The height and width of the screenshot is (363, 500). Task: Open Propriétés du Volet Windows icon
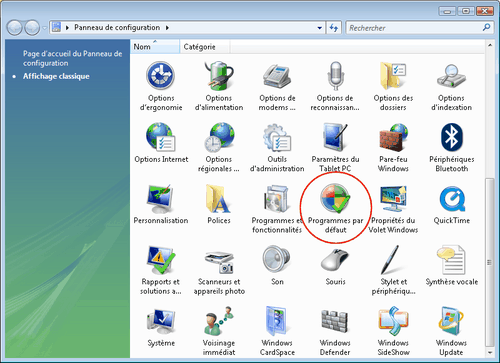click(393, 199)
